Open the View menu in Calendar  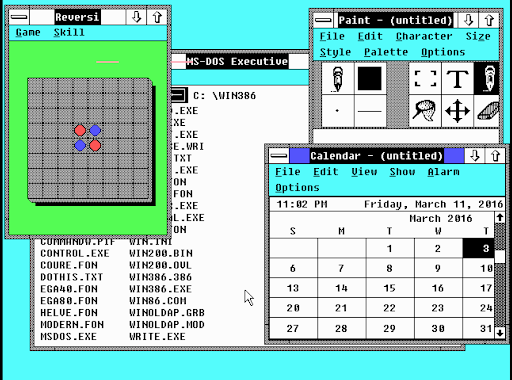click(364, 172)
